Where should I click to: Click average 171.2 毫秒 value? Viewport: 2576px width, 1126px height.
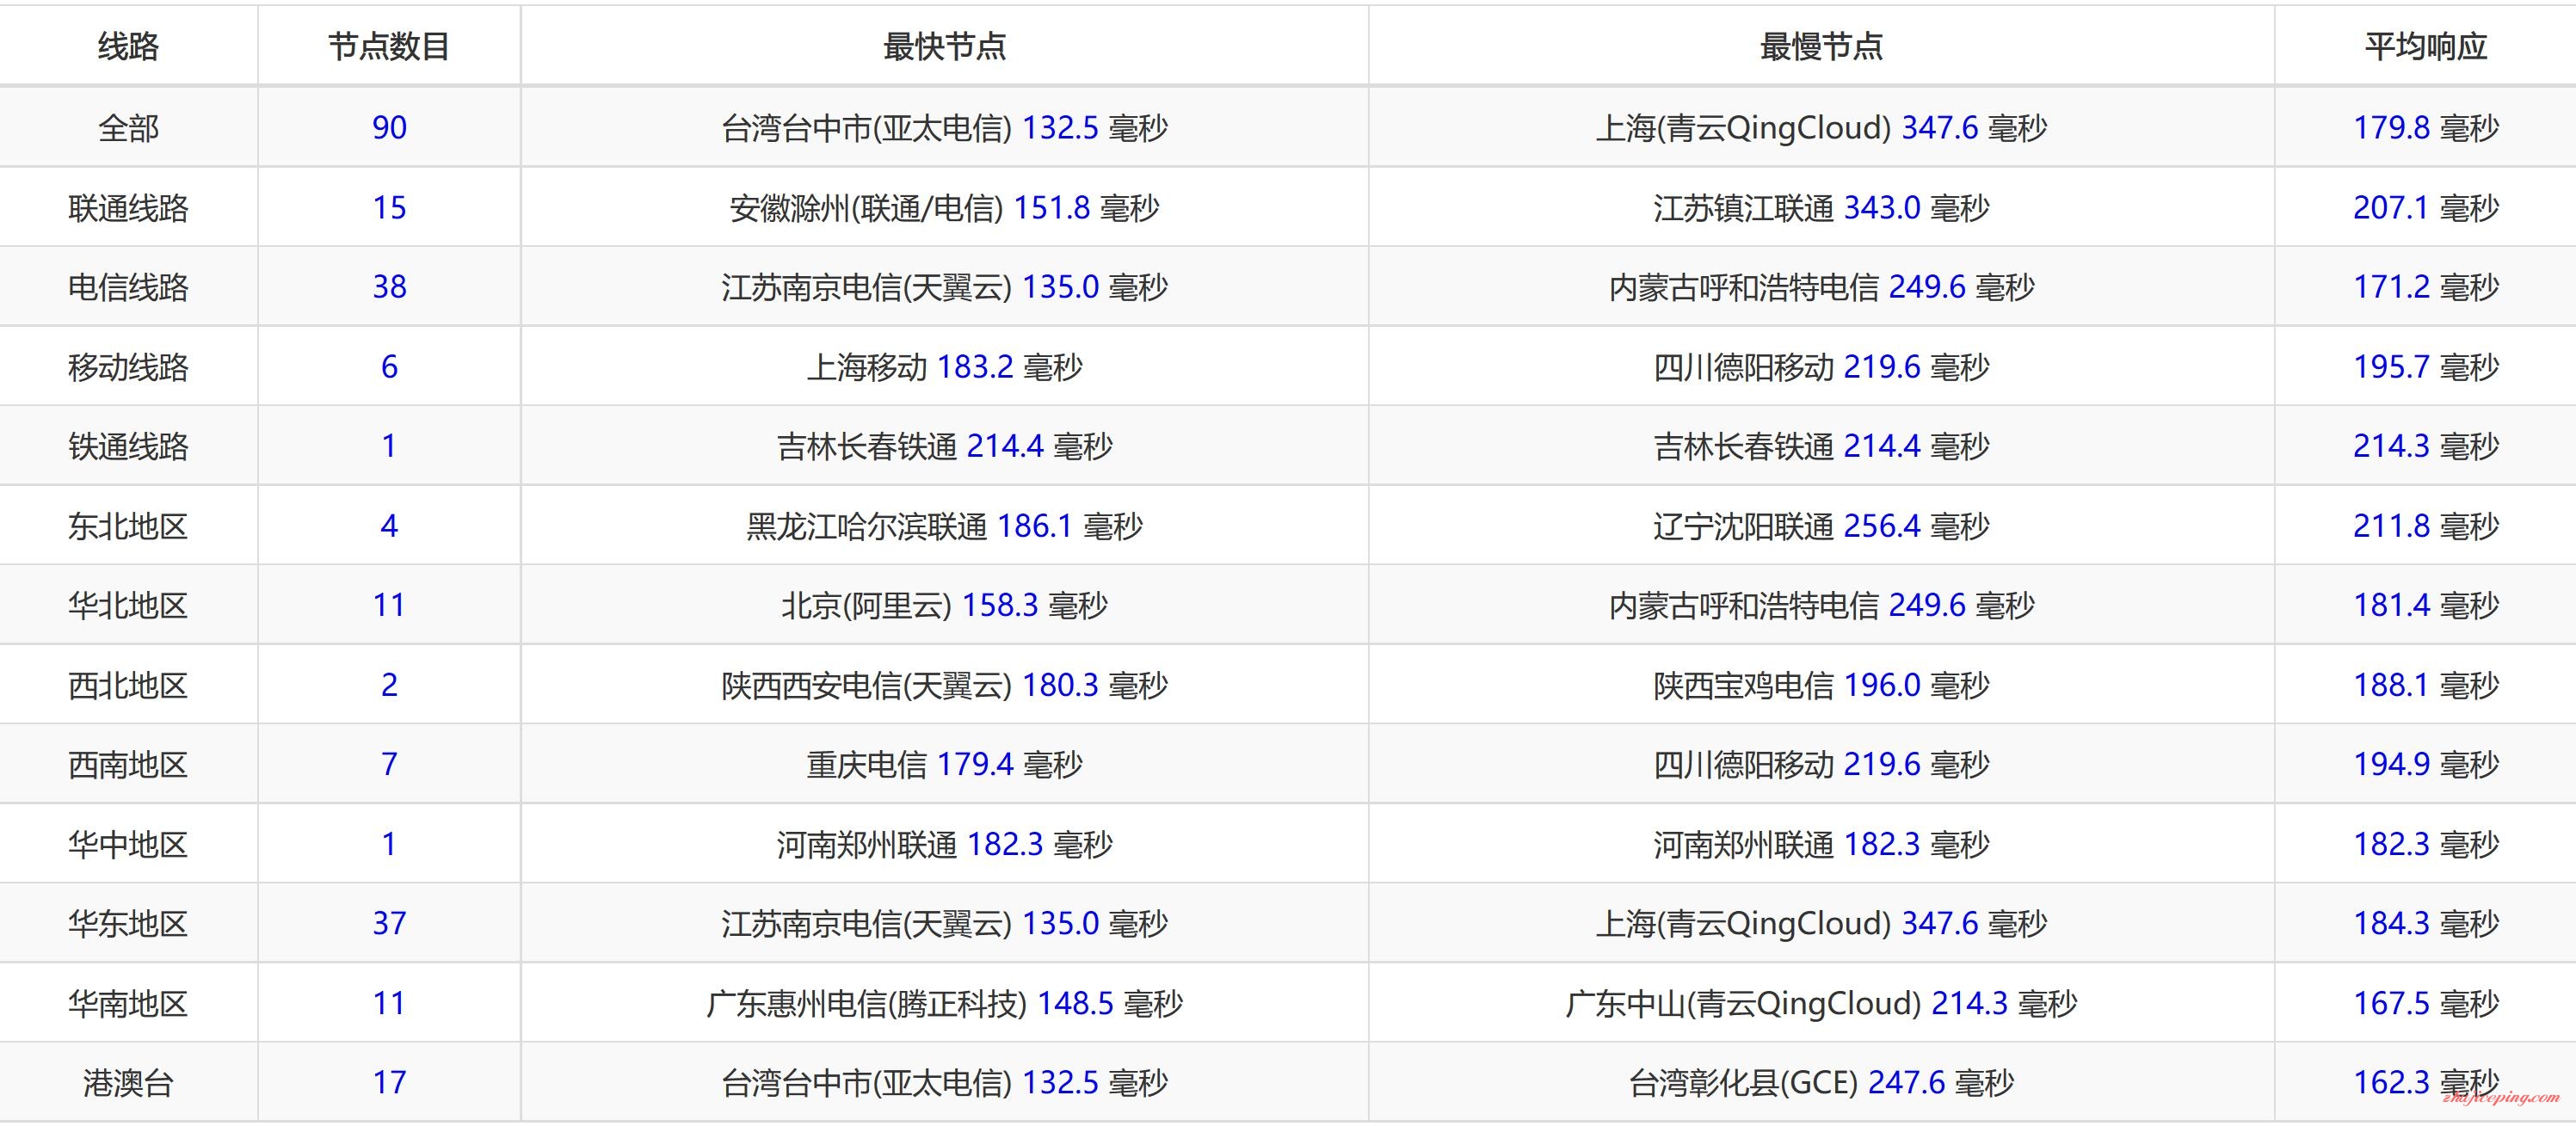(x=2425, y=287)
